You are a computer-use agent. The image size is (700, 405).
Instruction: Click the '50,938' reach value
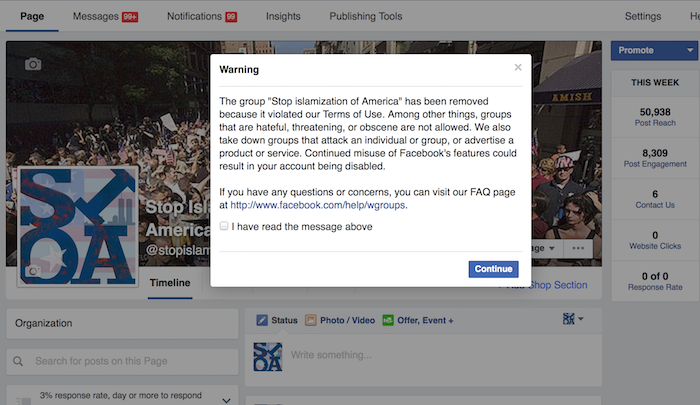tap(655, 112)
